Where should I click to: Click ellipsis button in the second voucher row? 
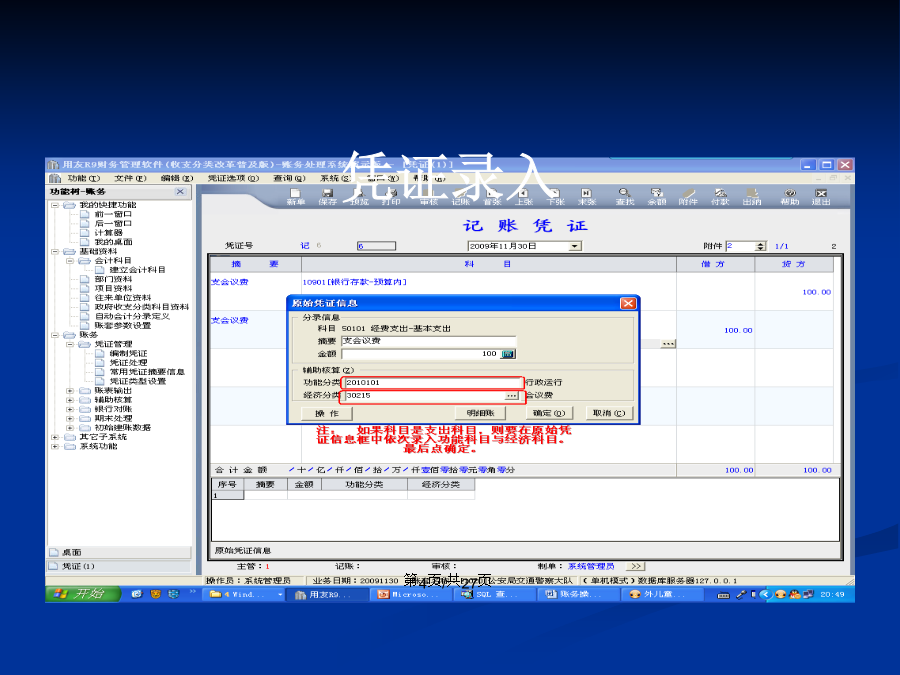(668, 344)
